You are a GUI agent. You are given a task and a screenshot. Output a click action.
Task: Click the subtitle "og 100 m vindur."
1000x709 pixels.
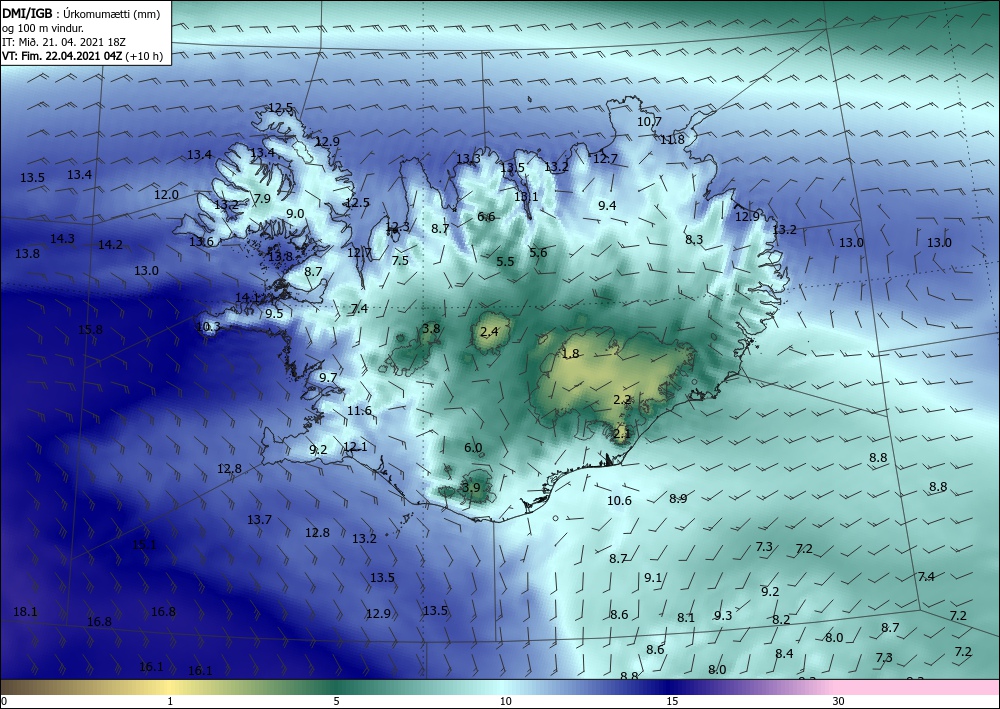(43, 28)
